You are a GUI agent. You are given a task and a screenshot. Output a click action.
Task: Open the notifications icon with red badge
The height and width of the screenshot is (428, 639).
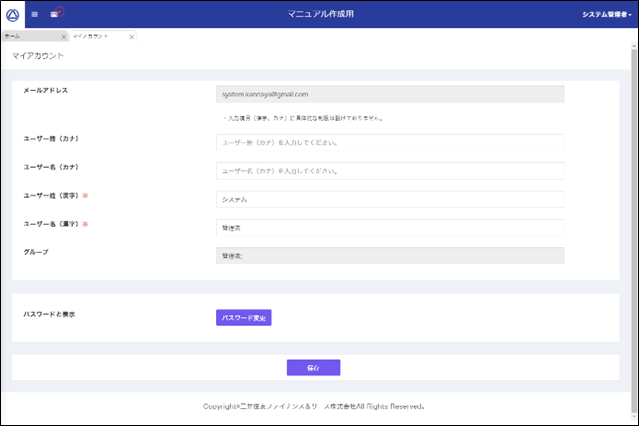(57, 13)
